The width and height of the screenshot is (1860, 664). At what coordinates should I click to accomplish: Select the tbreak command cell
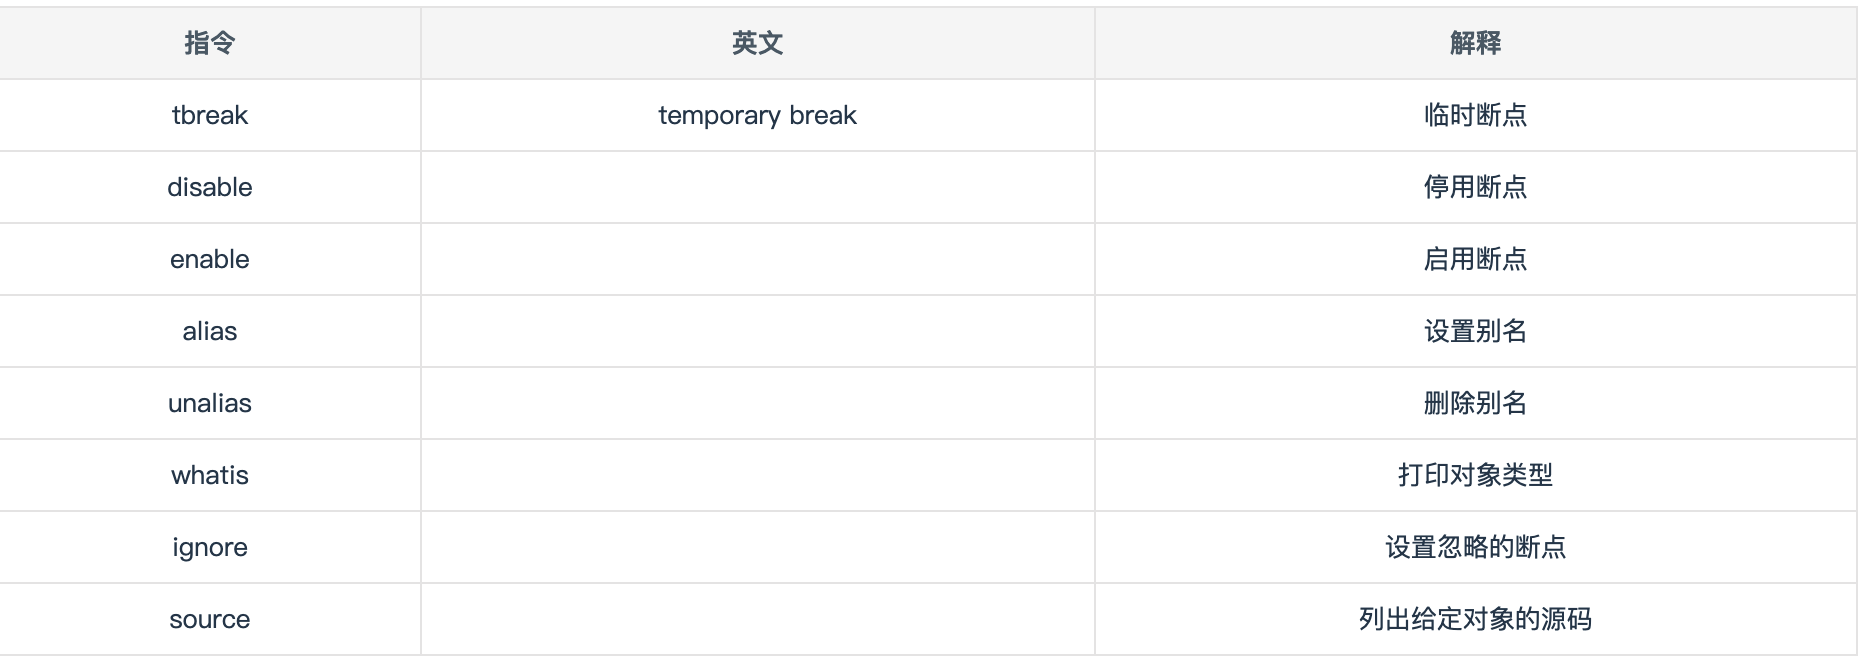tap(210, 115)
